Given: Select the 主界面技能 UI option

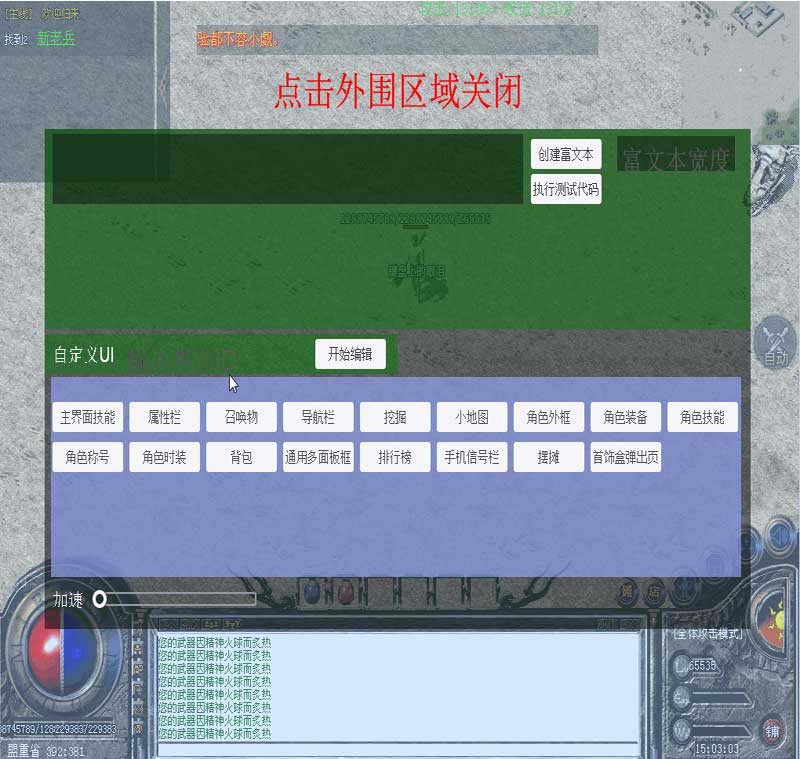Looking at the screenshot, I should tap(88, 417).
